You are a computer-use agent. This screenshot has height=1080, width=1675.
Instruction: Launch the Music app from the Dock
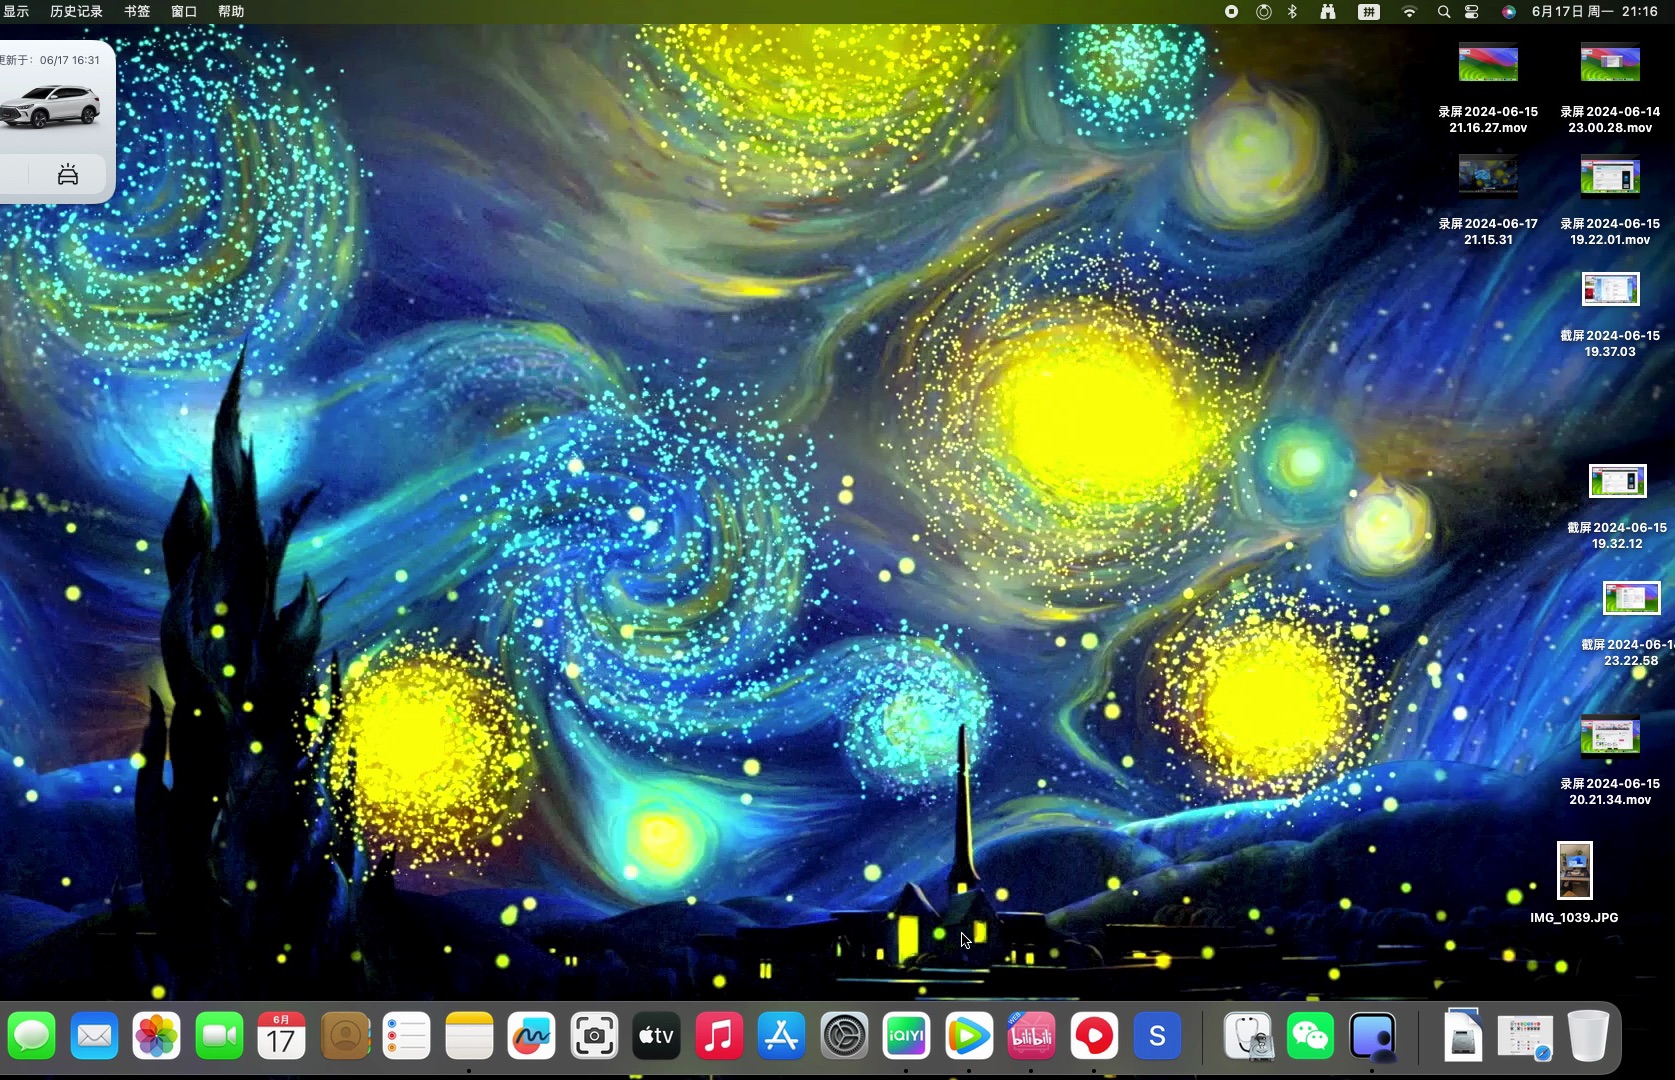point(719,1036)
